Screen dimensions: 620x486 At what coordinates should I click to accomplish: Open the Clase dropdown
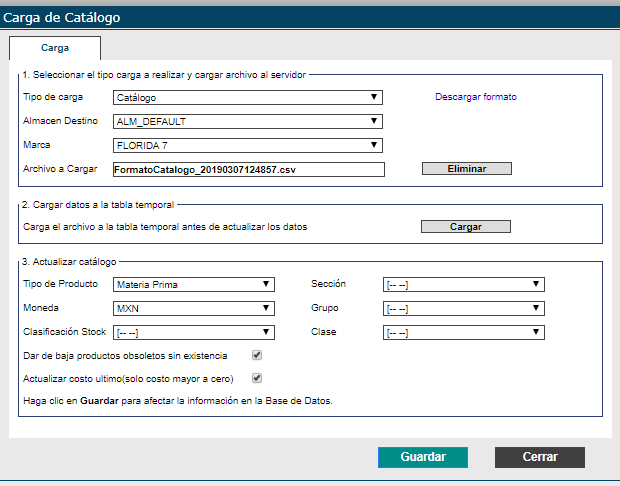463,333
